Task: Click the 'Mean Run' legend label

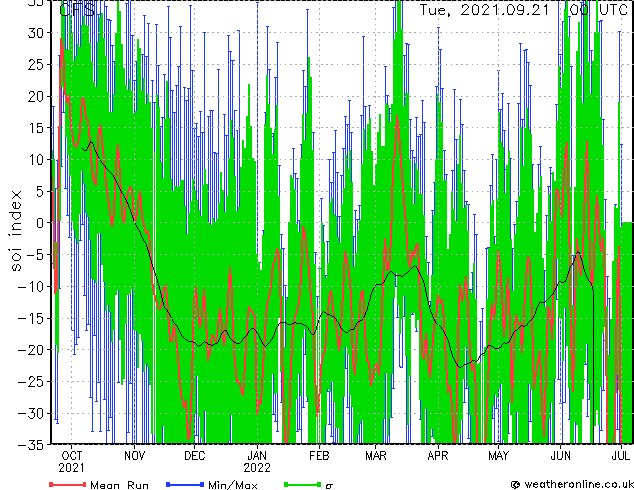Action: pyautogui.click(x=119, y=485)
